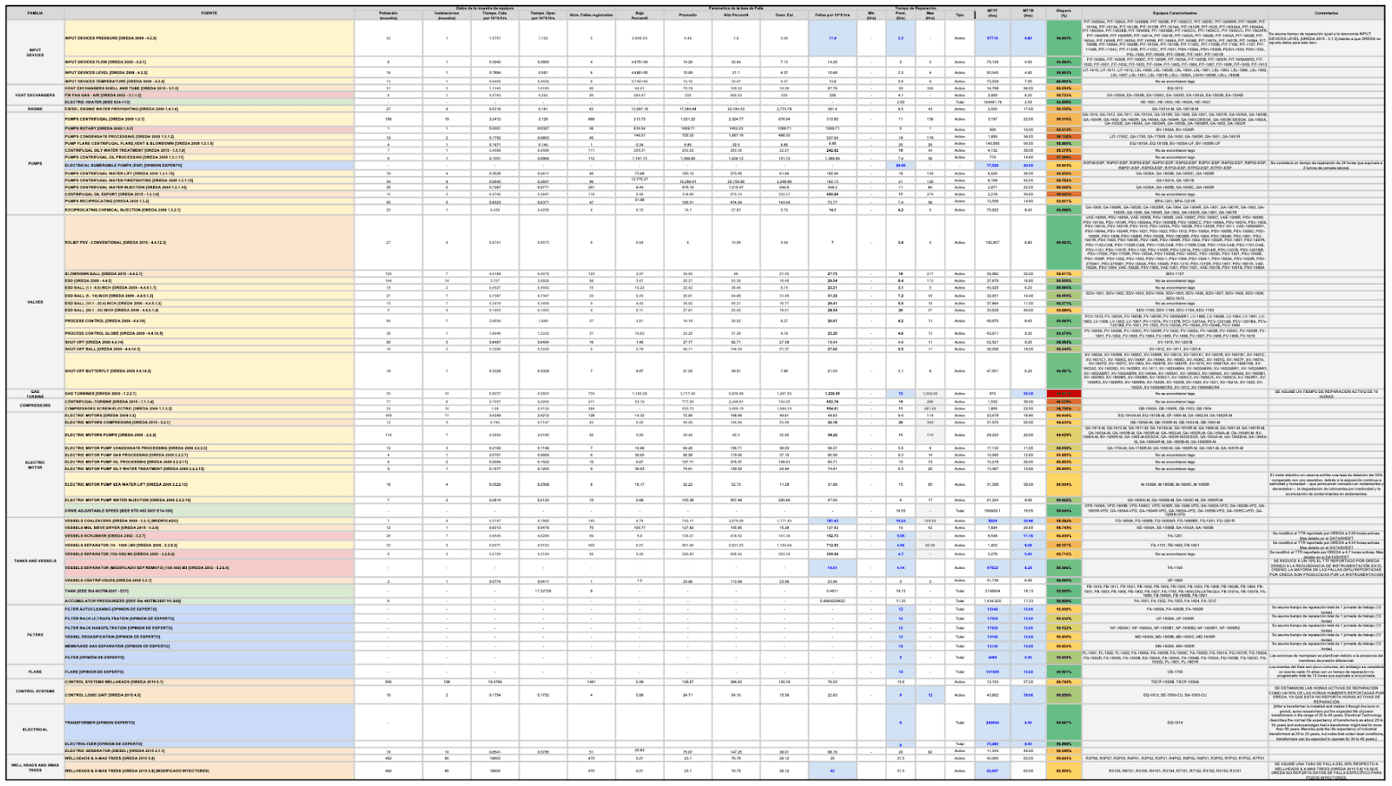Screen dimensions: 1392x786
Task: Select the GAS TURBINES [OREDA 2009] source cell
Action: pyautogui.click(x=209, y=393)
